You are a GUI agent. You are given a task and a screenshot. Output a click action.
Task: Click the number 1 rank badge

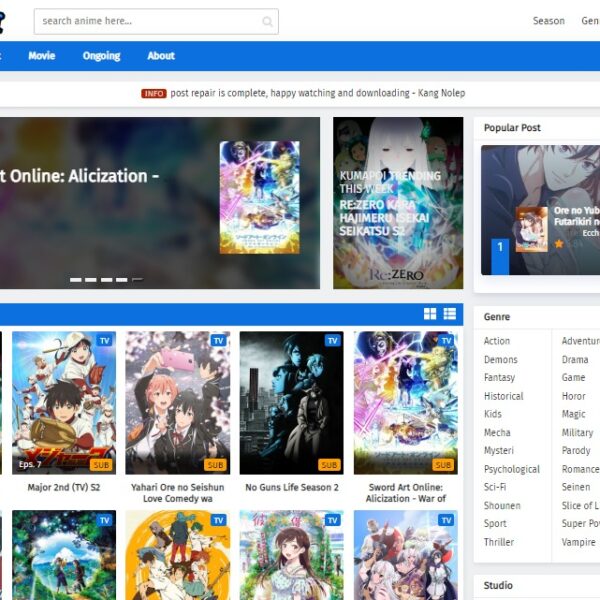(500, 256)
